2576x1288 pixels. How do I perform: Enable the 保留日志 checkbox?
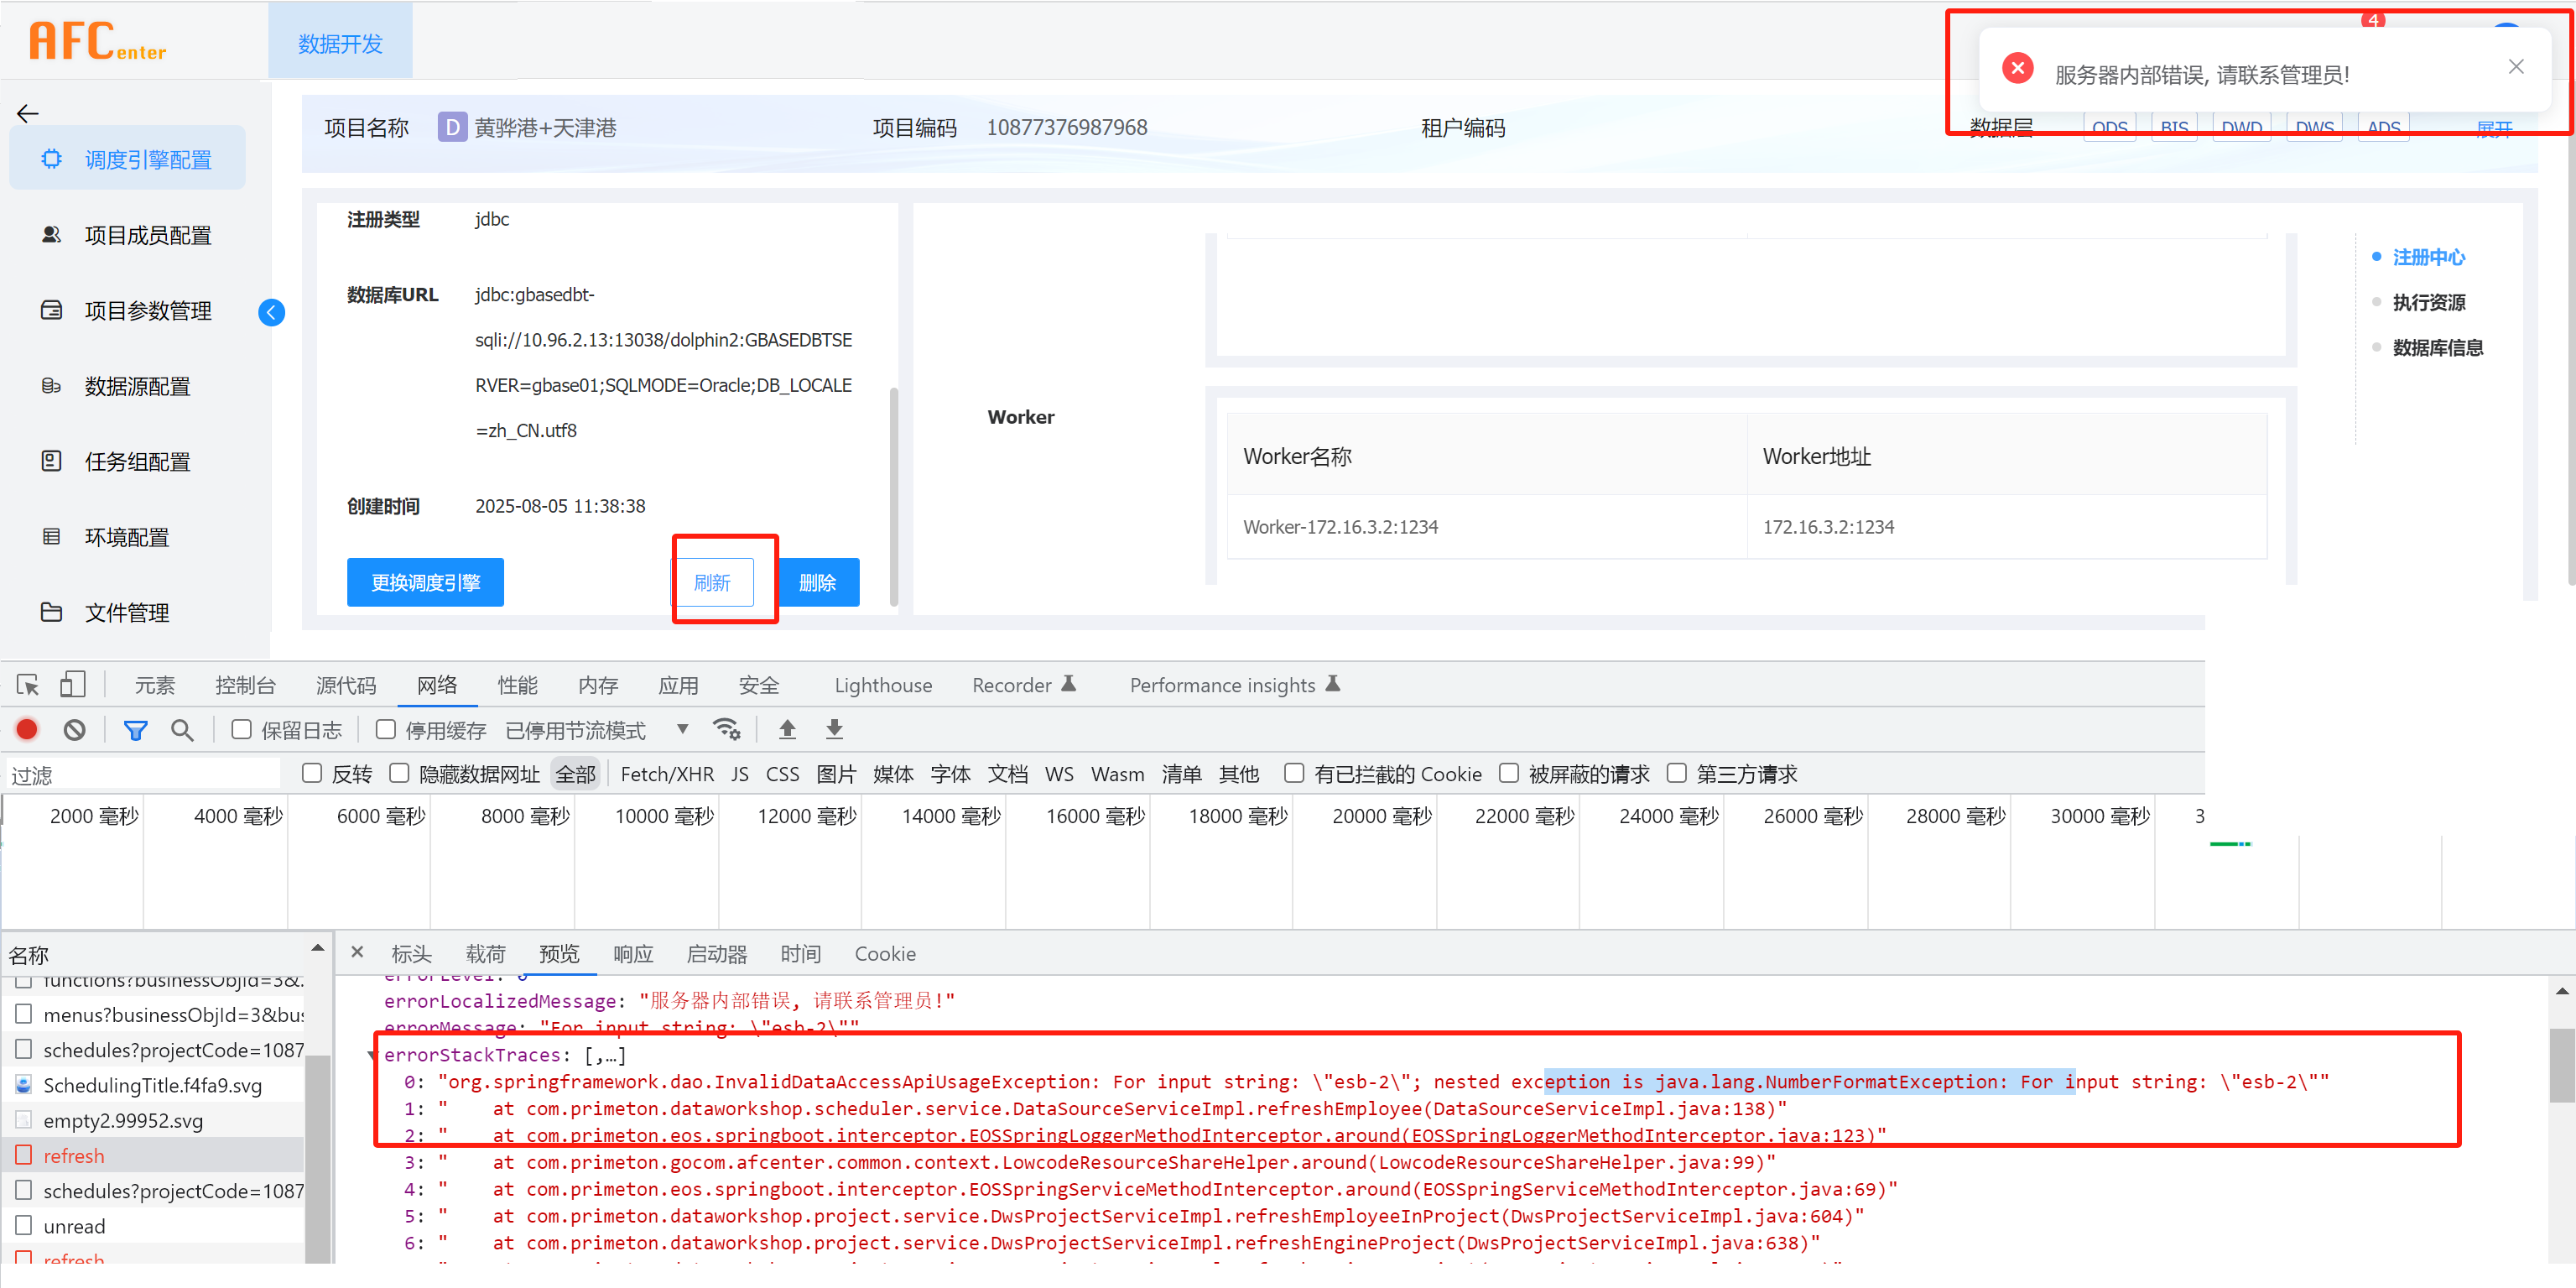241,730
